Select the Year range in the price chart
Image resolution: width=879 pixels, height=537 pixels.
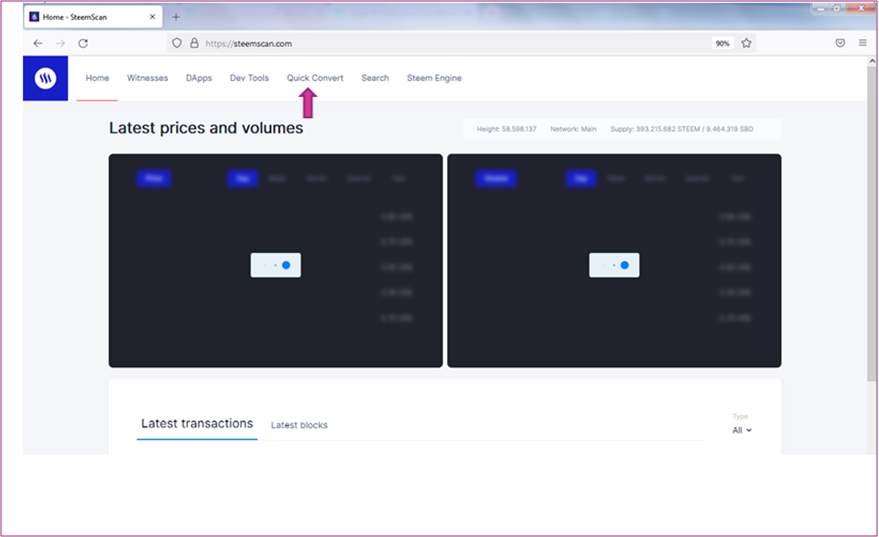tap(399, 178)
